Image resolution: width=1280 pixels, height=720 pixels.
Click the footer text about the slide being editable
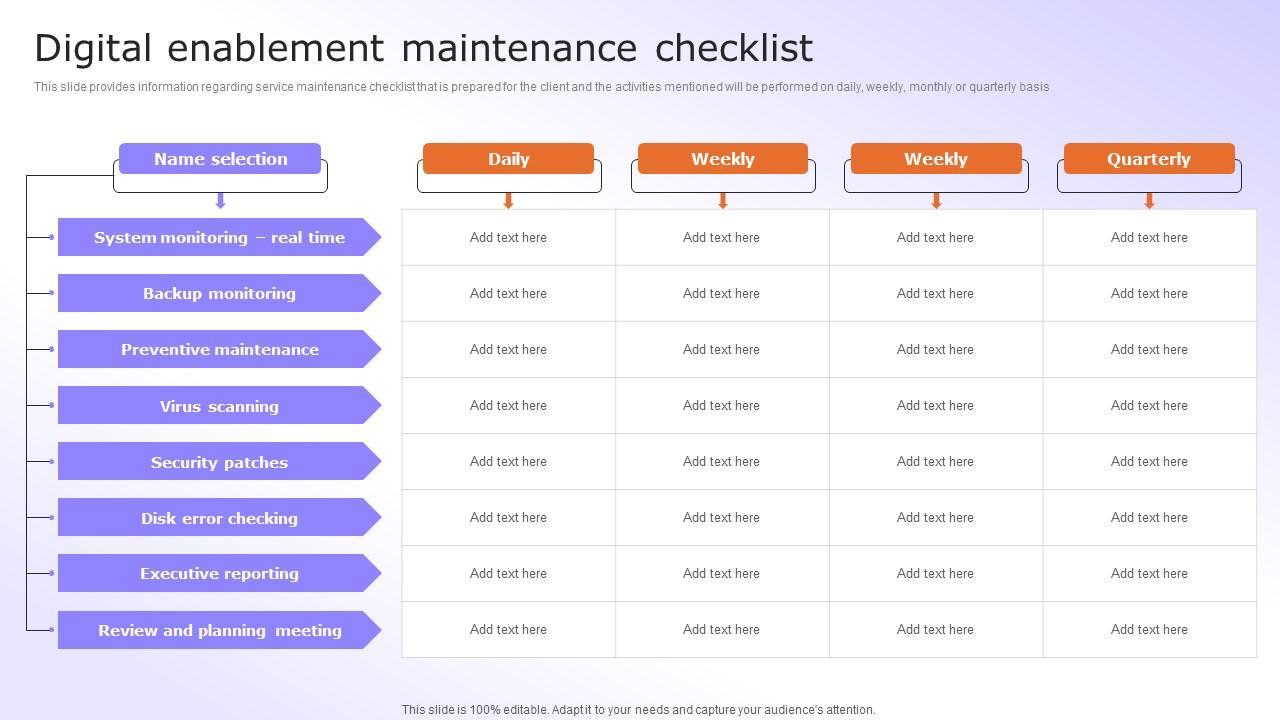click(x=638, y=710)
